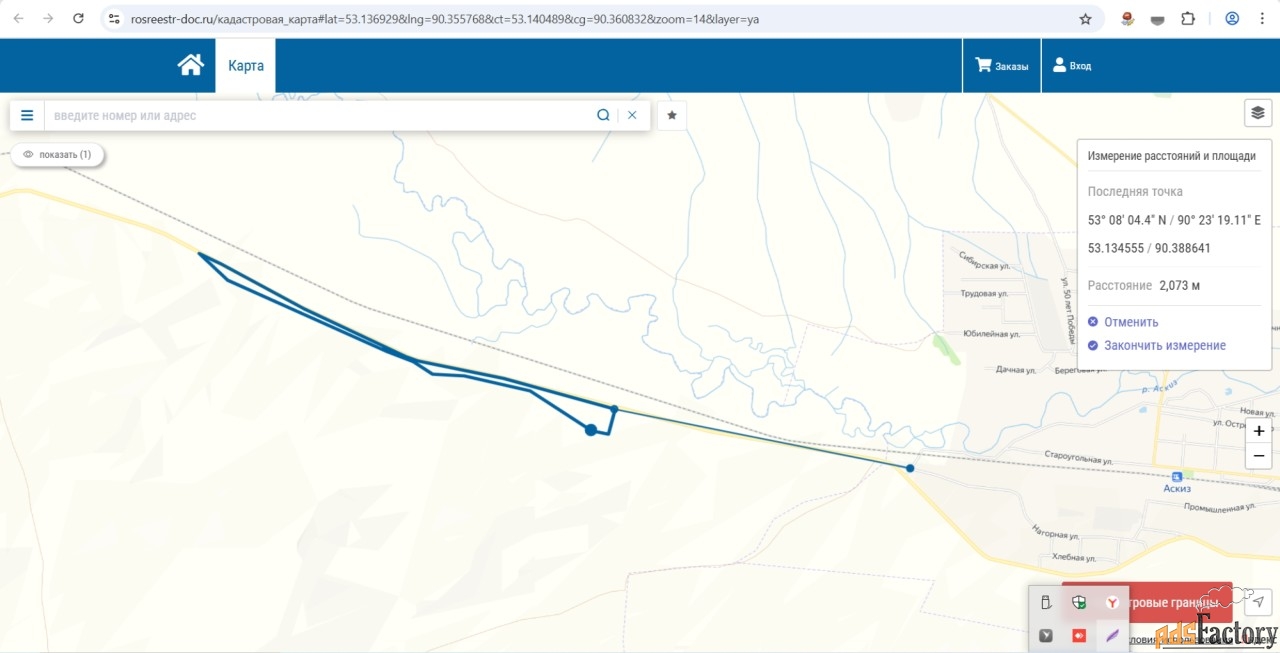Click the search magnifier icon
Image resolution: width=1280 pixels, height=653 pixels.
click(x=603, y=115)
